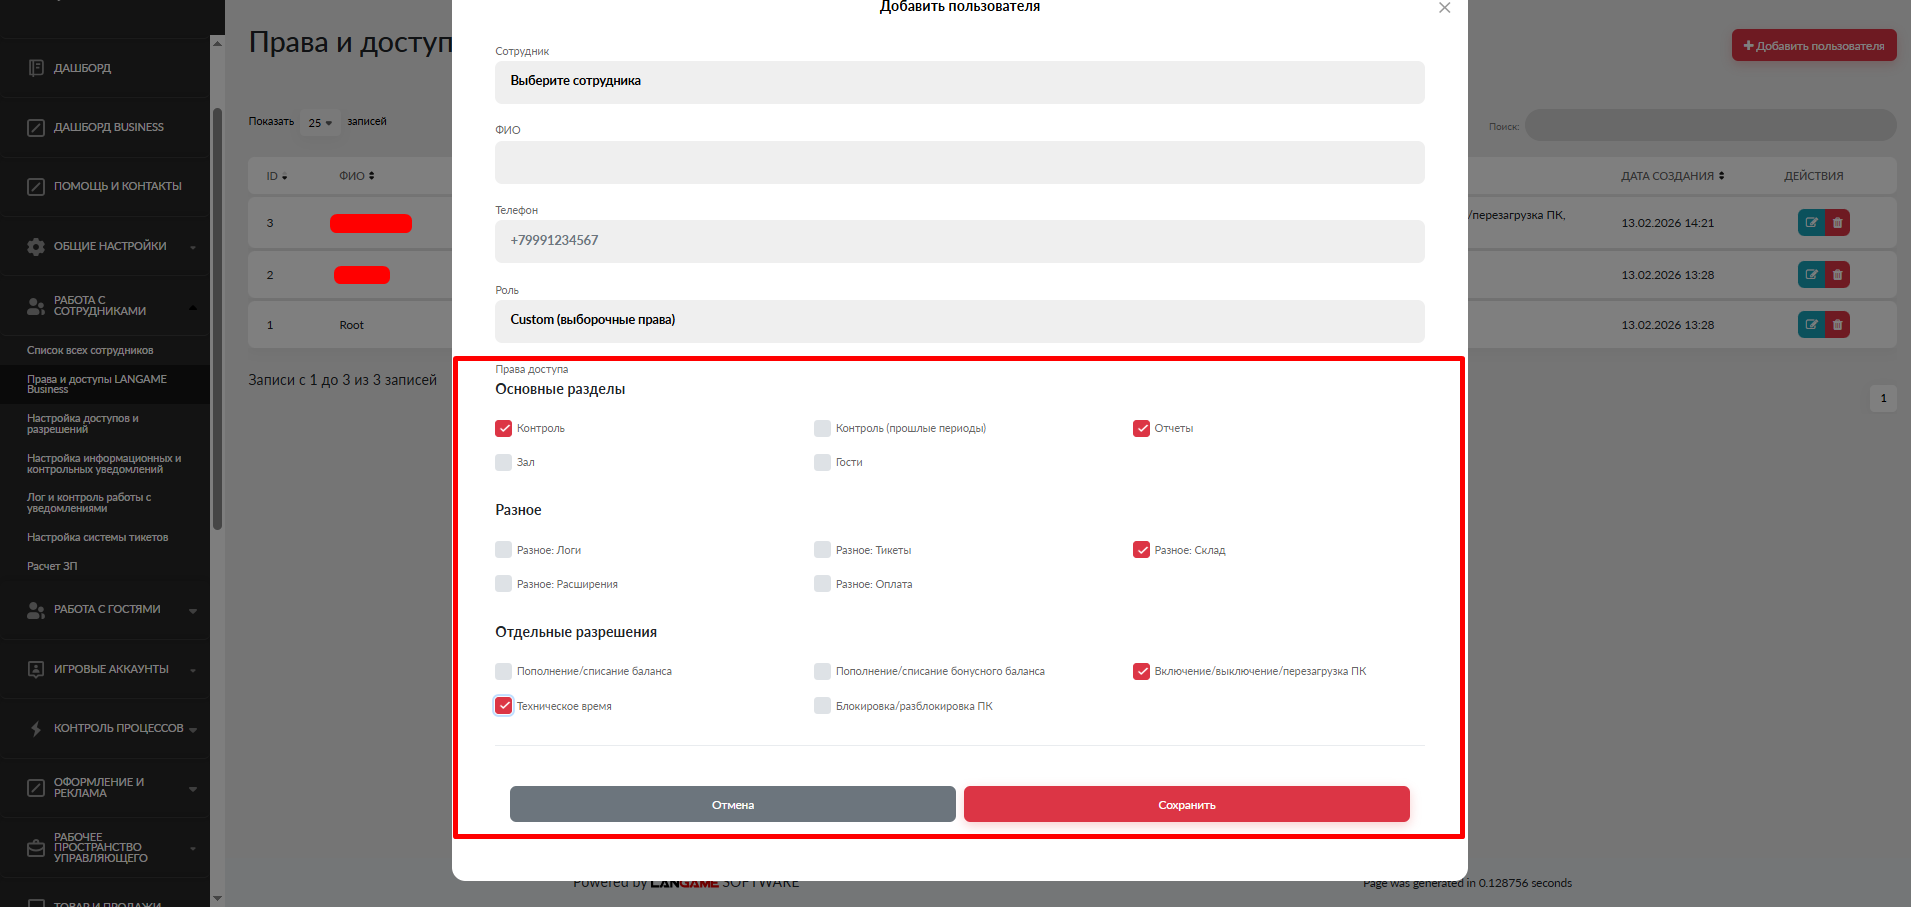Click the Отмена button
This screenshot has width=1911, height=907.
point(732,805)
